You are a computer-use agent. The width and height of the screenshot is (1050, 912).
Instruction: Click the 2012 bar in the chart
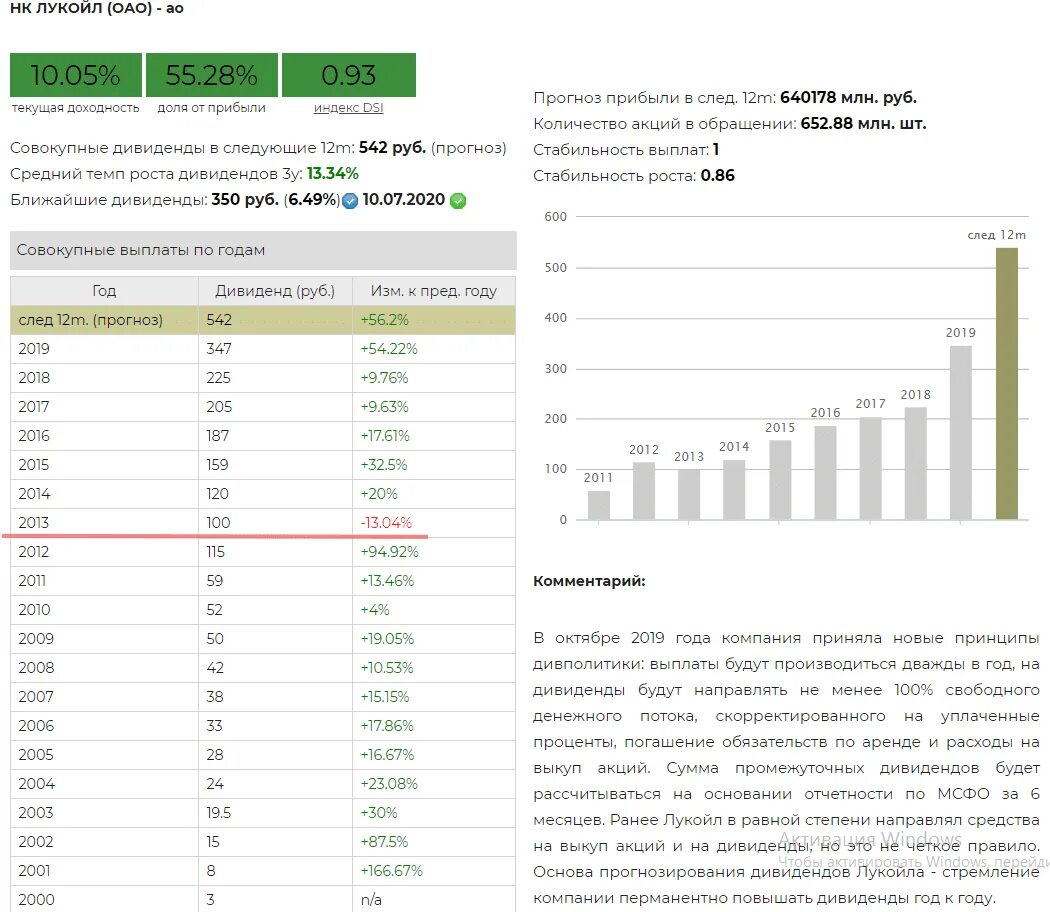tap(644, 491)
